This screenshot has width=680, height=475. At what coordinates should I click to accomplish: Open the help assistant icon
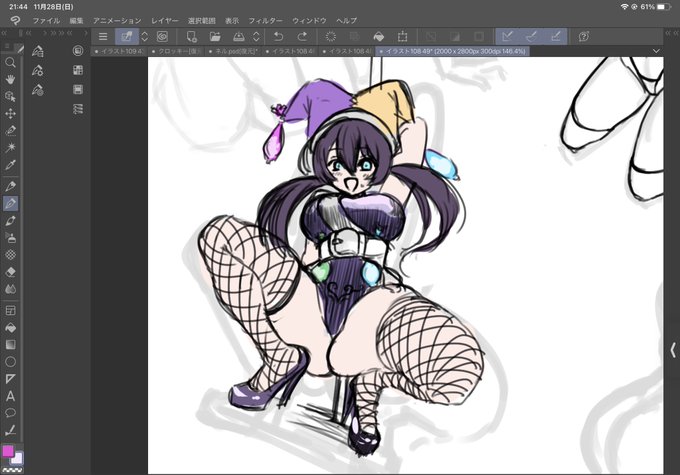click(x=584, y=36)
